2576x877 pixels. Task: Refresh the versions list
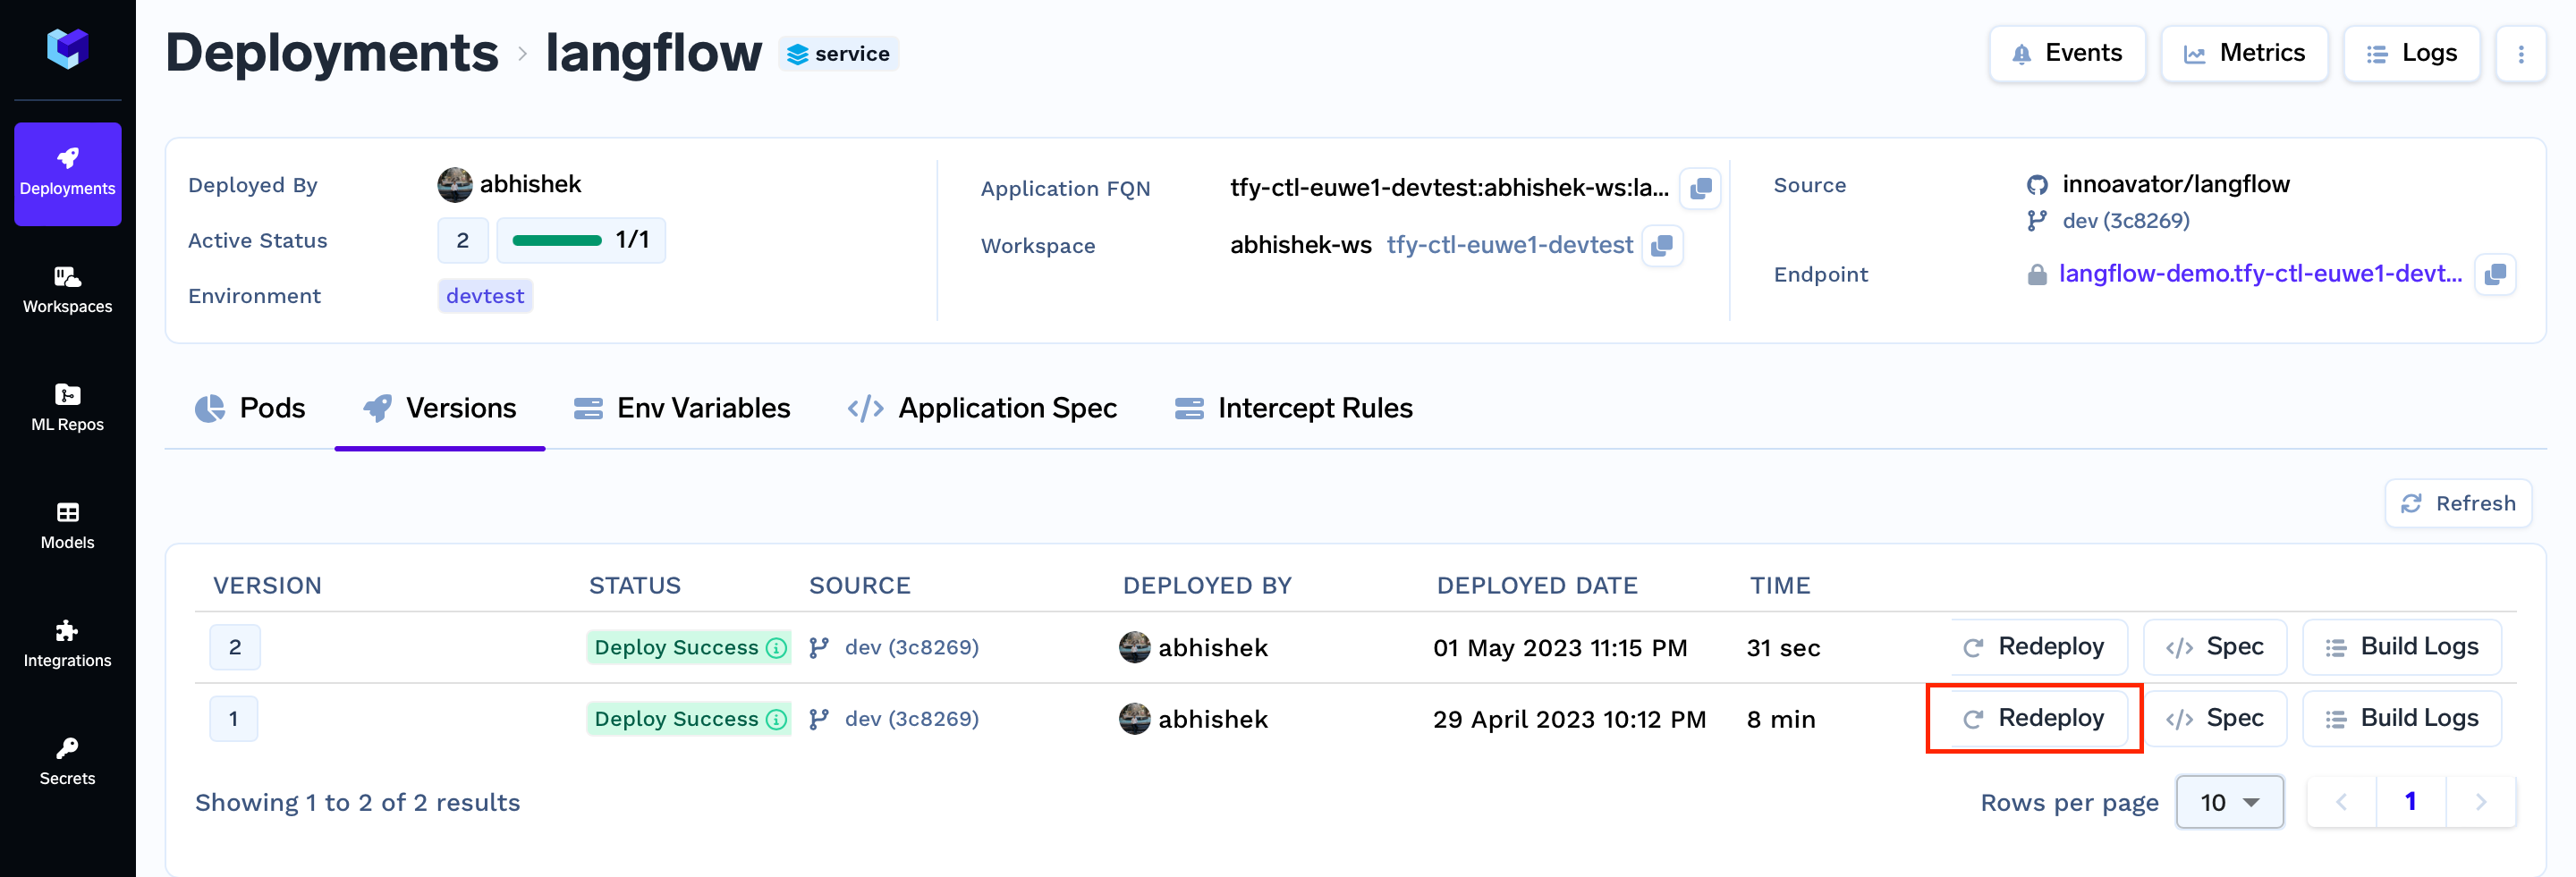[x=2458, y=503]
